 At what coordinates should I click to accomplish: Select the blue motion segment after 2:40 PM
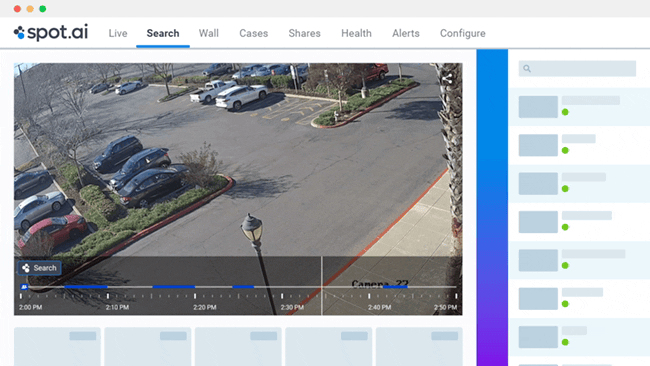coord(395,286)
